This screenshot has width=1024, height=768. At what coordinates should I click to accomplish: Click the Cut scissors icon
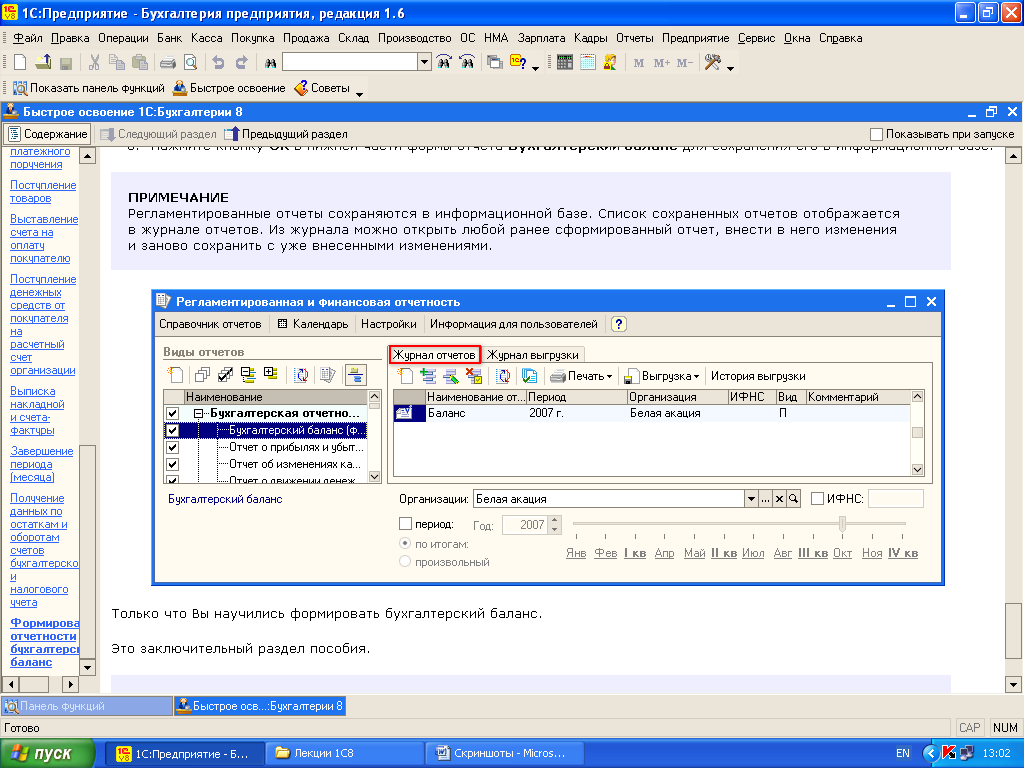coord(94,63)
